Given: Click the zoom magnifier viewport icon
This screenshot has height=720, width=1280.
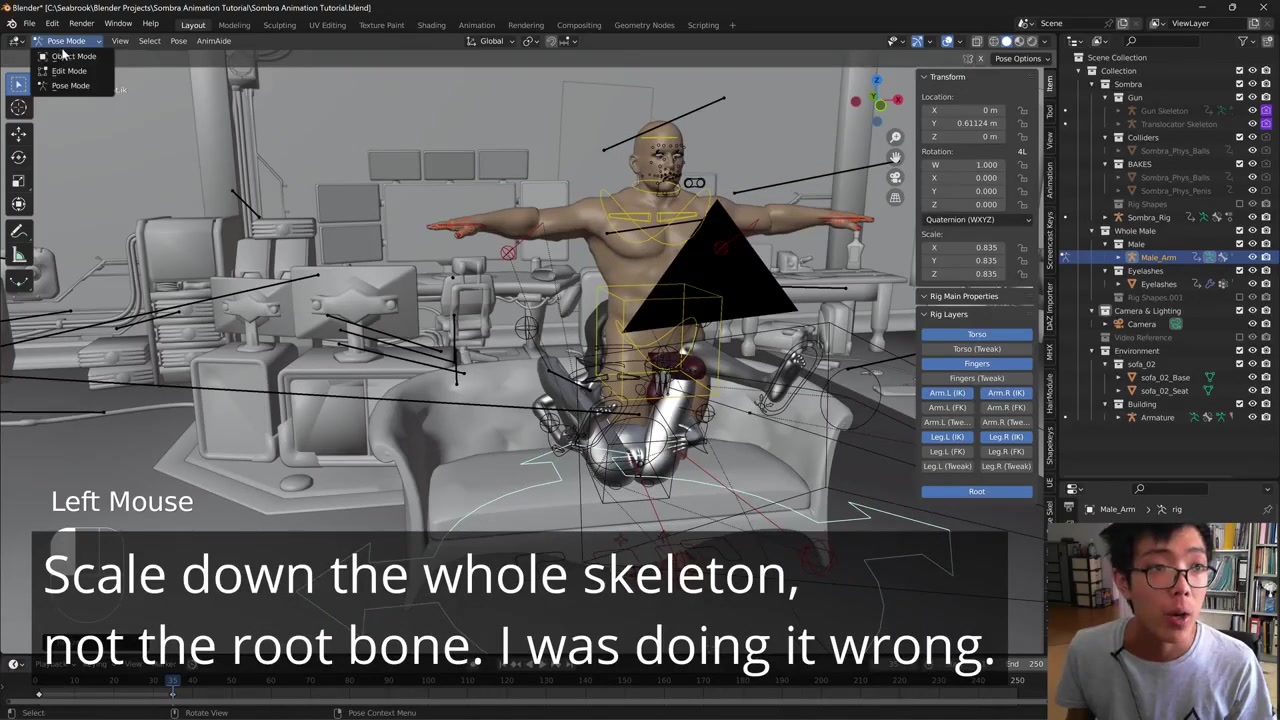Looking at the screenshot, I should pos(895,137).
